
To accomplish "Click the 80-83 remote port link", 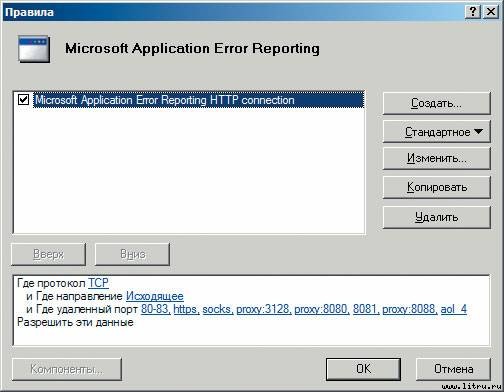I will click(x=155, y=309).
